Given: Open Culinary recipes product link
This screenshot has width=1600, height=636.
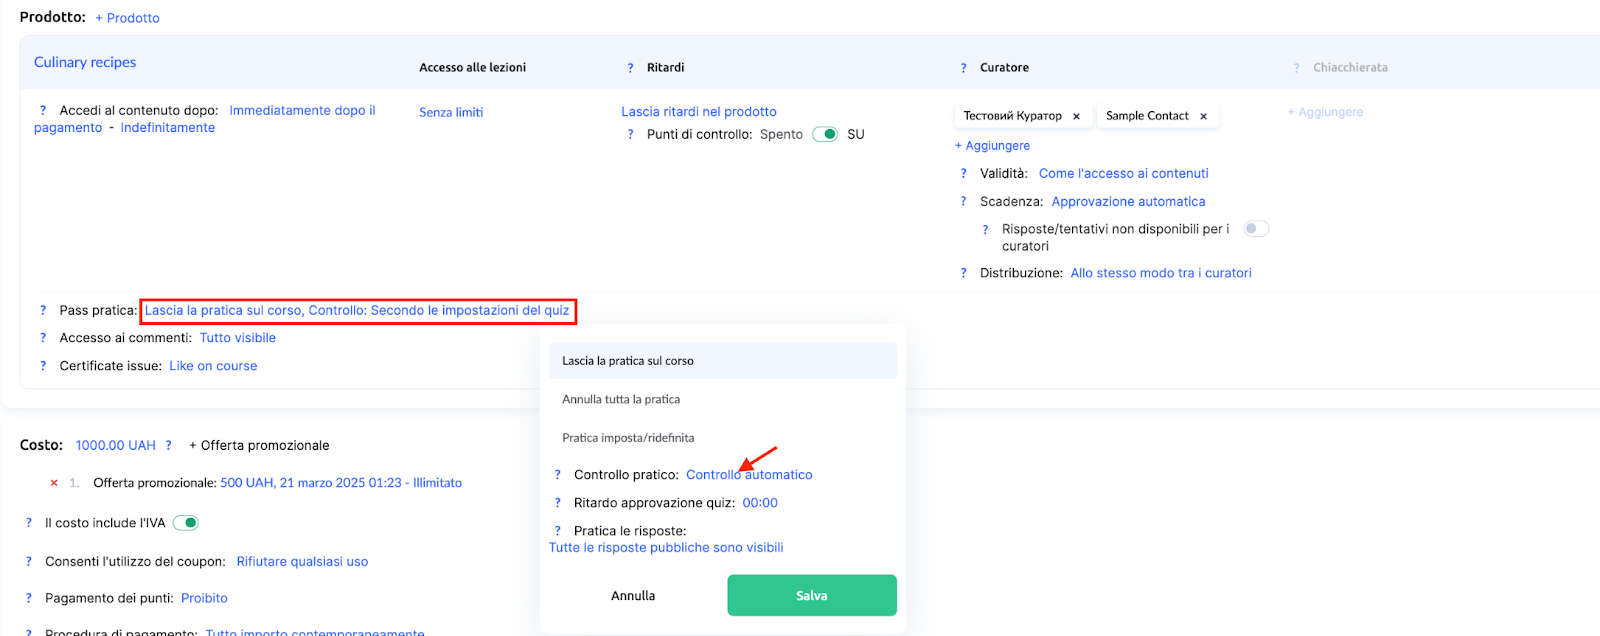Looking at the screenshot, I should [x=85, y=62].
